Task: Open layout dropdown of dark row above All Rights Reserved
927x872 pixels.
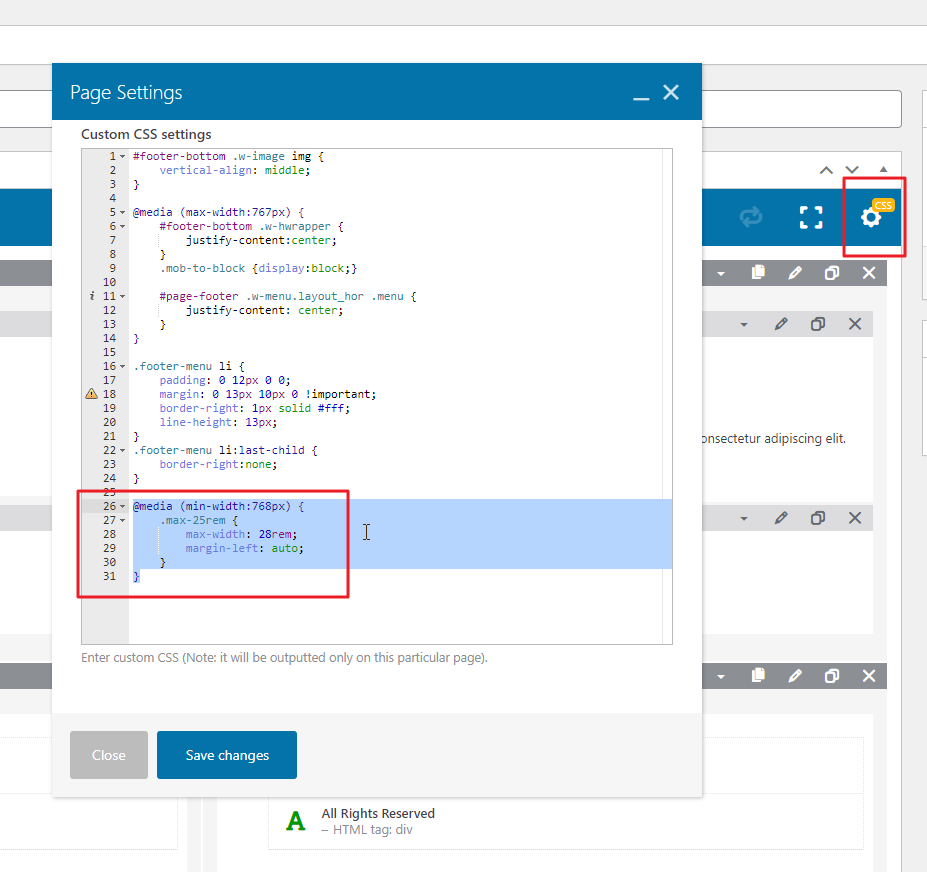Action: coord(721,676)
